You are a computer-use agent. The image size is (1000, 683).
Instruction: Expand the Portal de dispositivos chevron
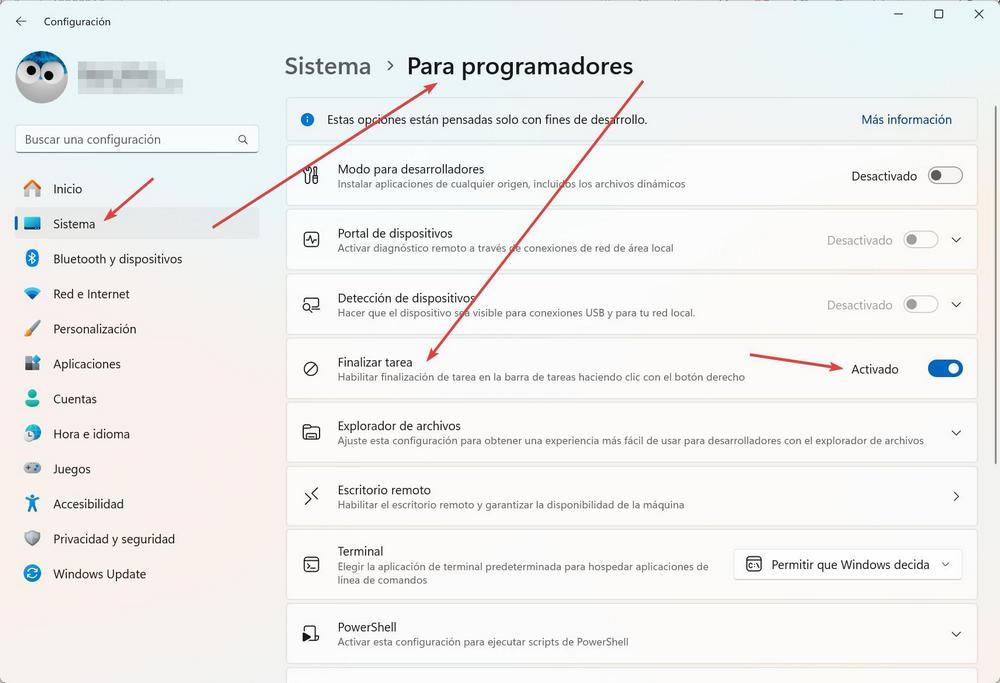(956, 240)
